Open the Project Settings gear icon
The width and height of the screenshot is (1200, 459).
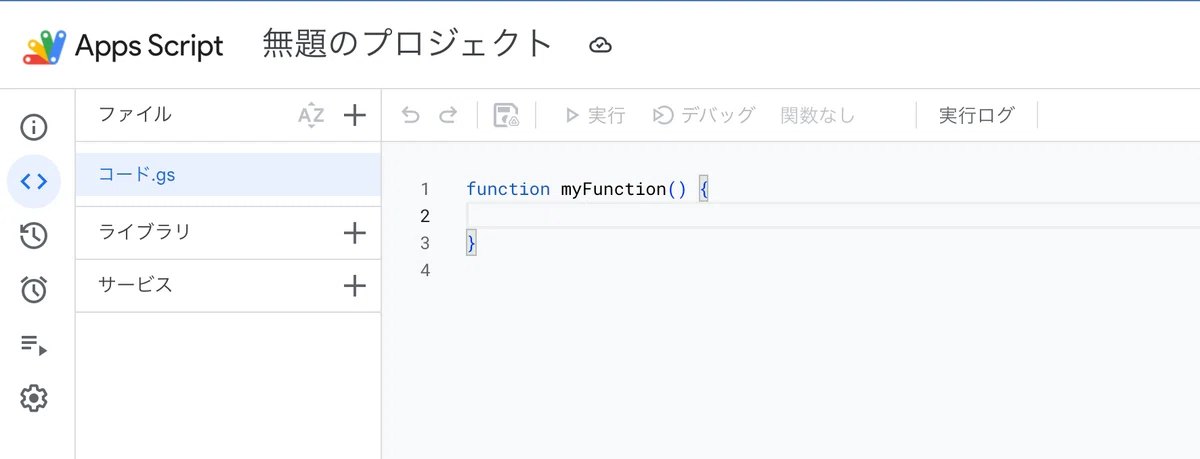point(34,399)
